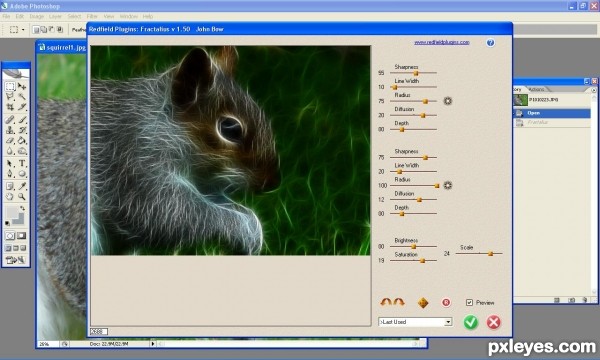The width and height of the screenshot is (600, 360).
Task: Create new snapshot via camera icon
Action: [571, 300]
